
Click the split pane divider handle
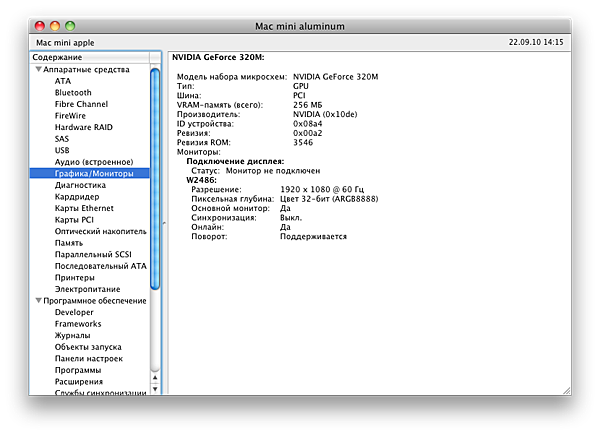(x=165, y=223)
